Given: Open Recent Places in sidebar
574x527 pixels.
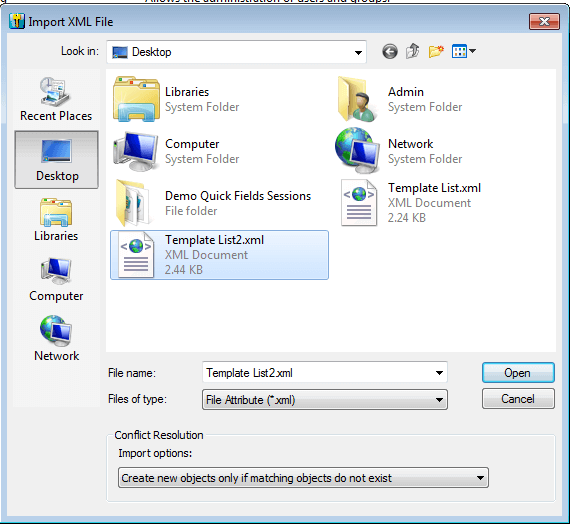Looking at the screenshot, I should click(56, 99).
